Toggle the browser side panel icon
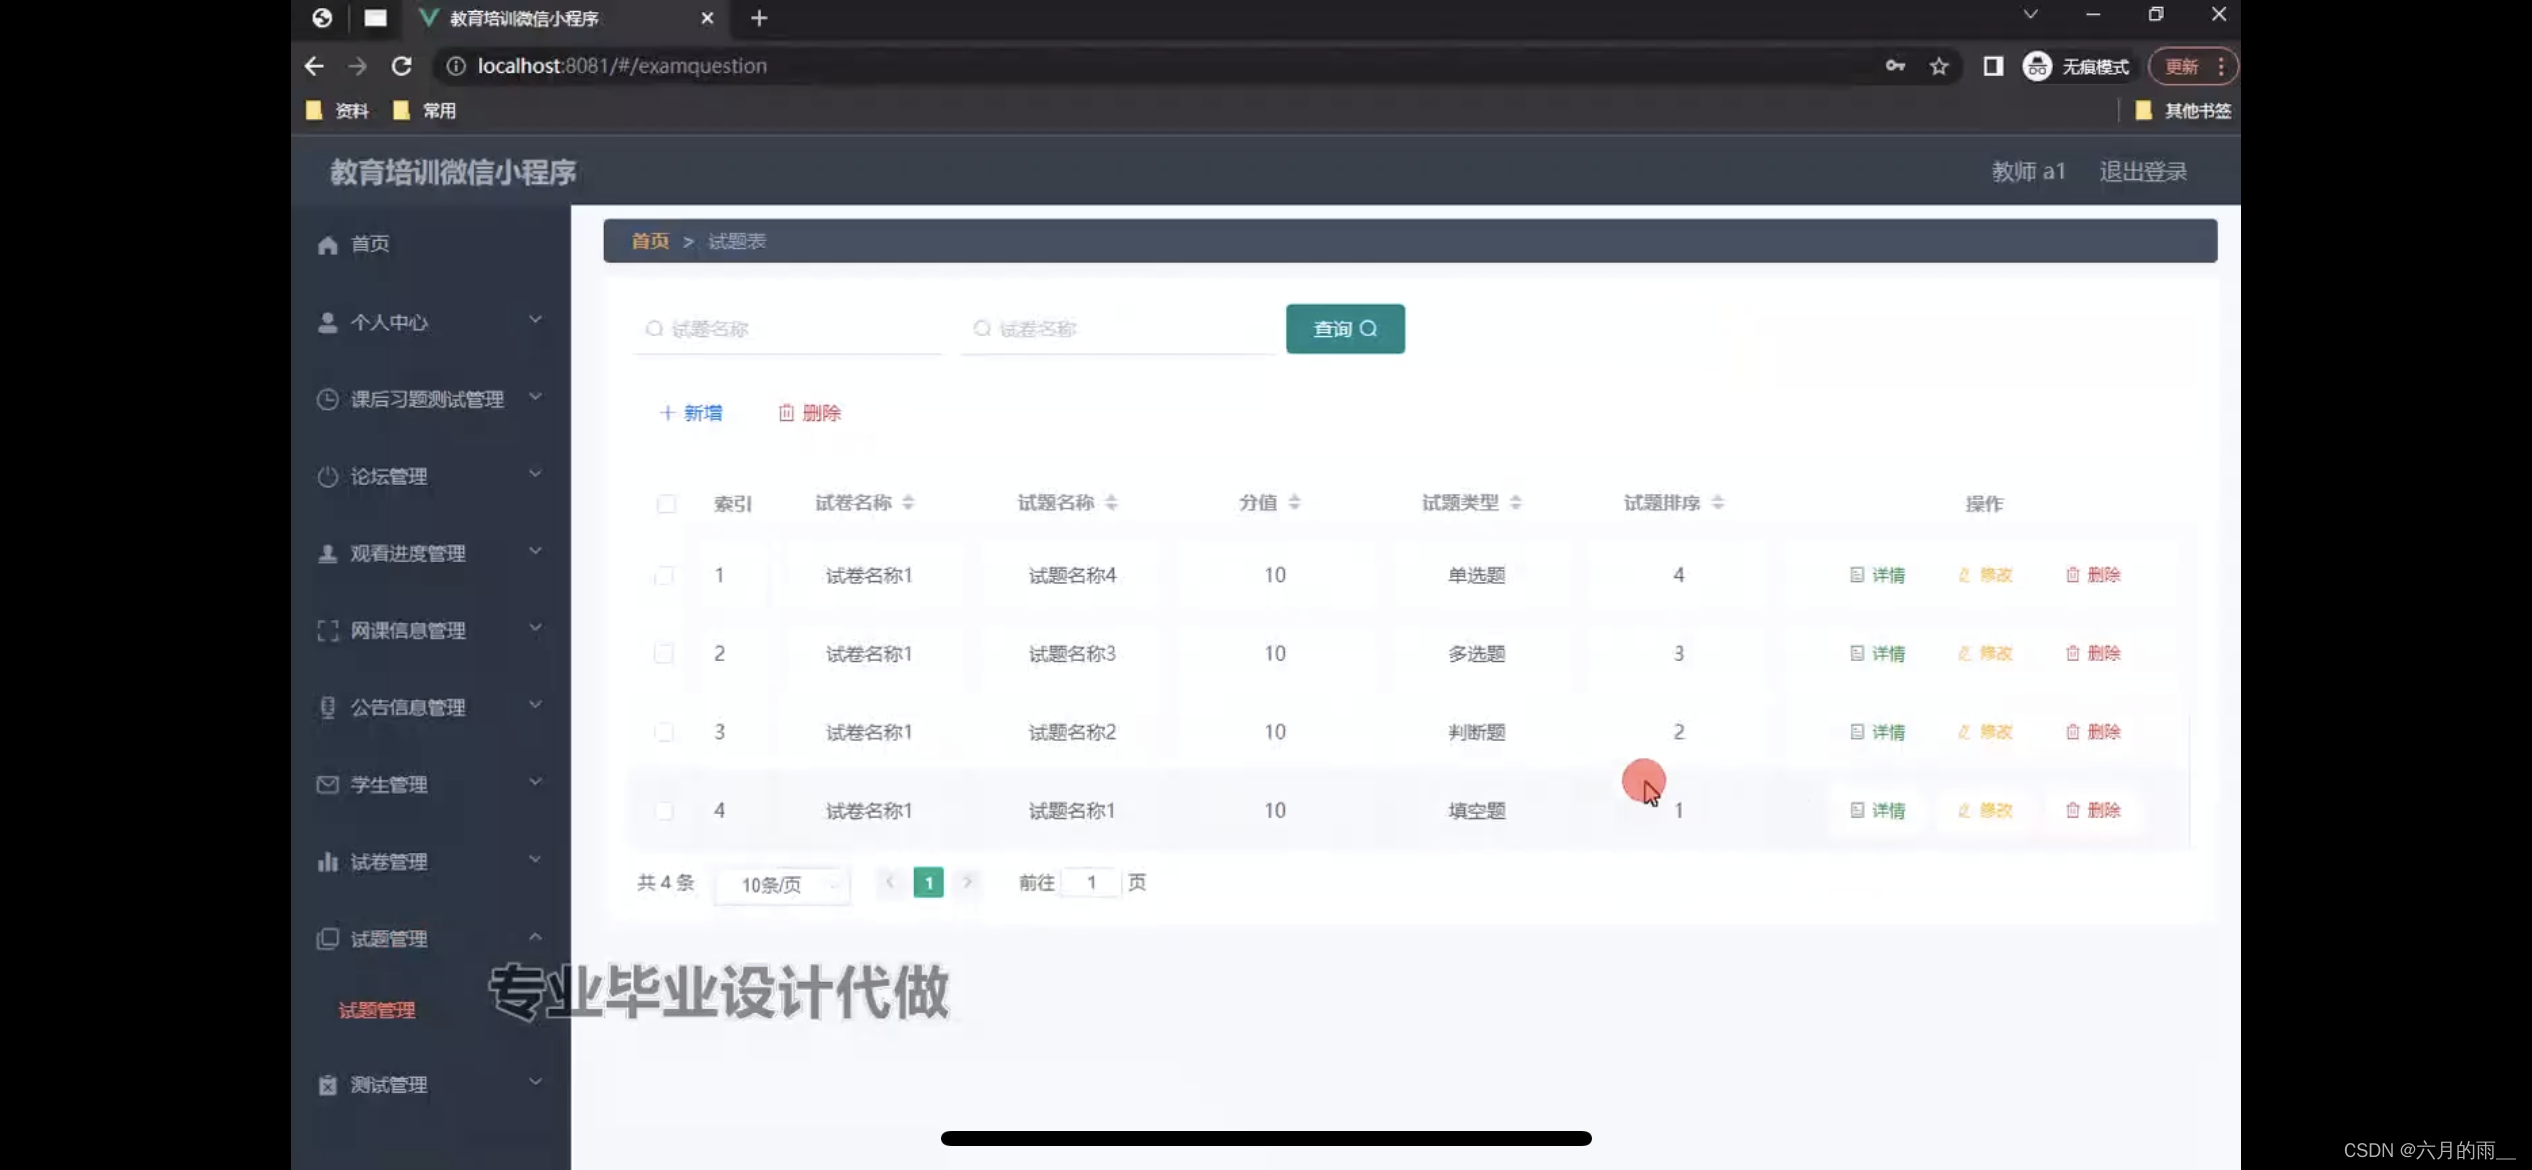2532x1170 pixels. [x=1992, y=66]
